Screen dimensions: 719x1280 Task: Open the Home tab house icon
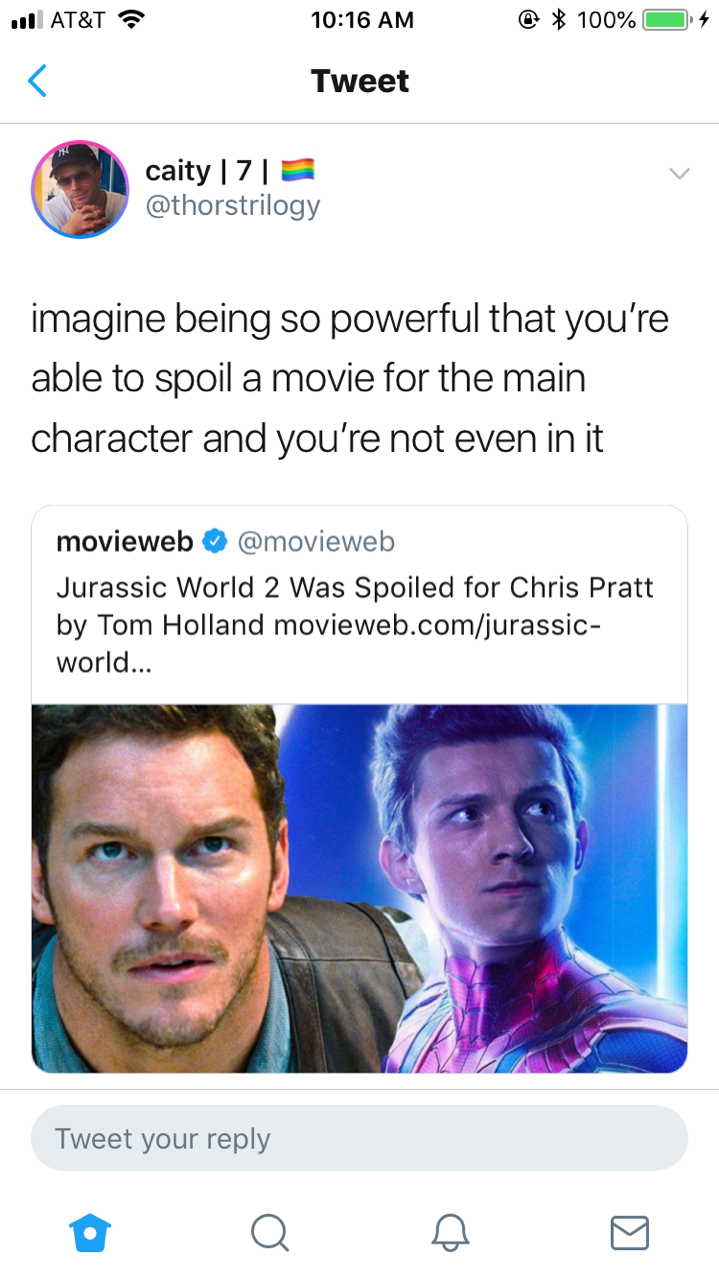pyautogui.click(x=90, y=1232)
